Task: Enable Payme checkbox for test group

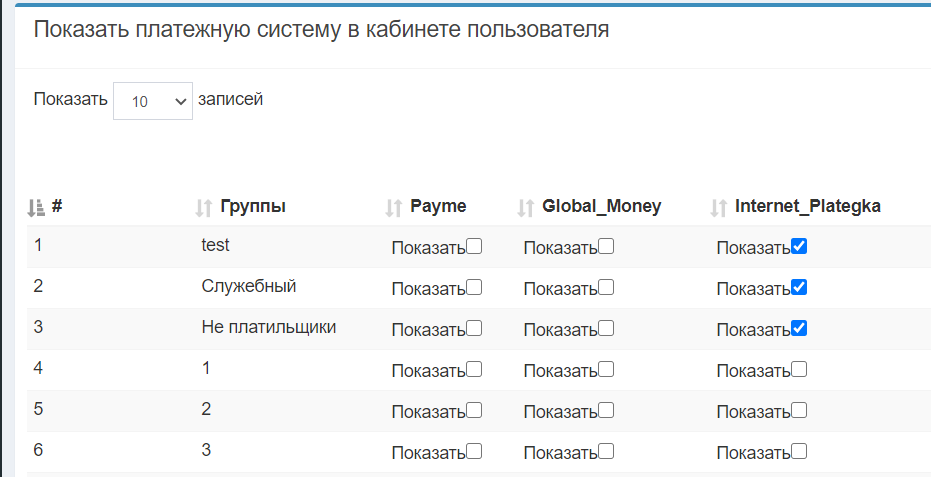Action: pyautogui.click(x=474, y=246)
